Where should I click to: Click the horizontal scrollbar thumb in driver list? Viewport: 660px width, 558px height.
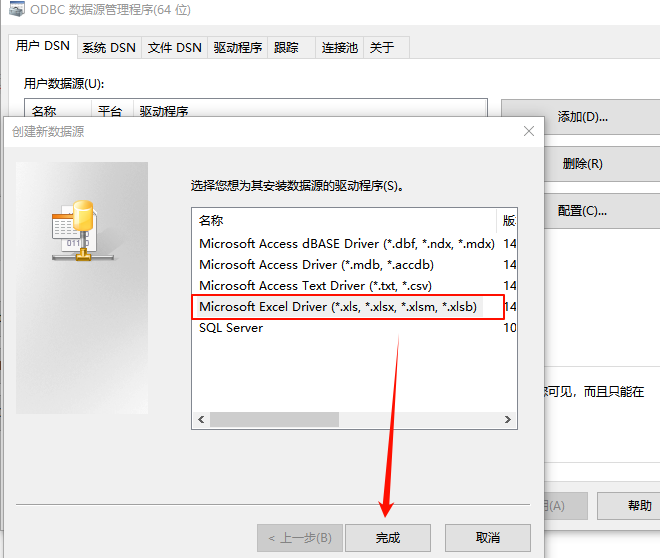pos(274,420)
